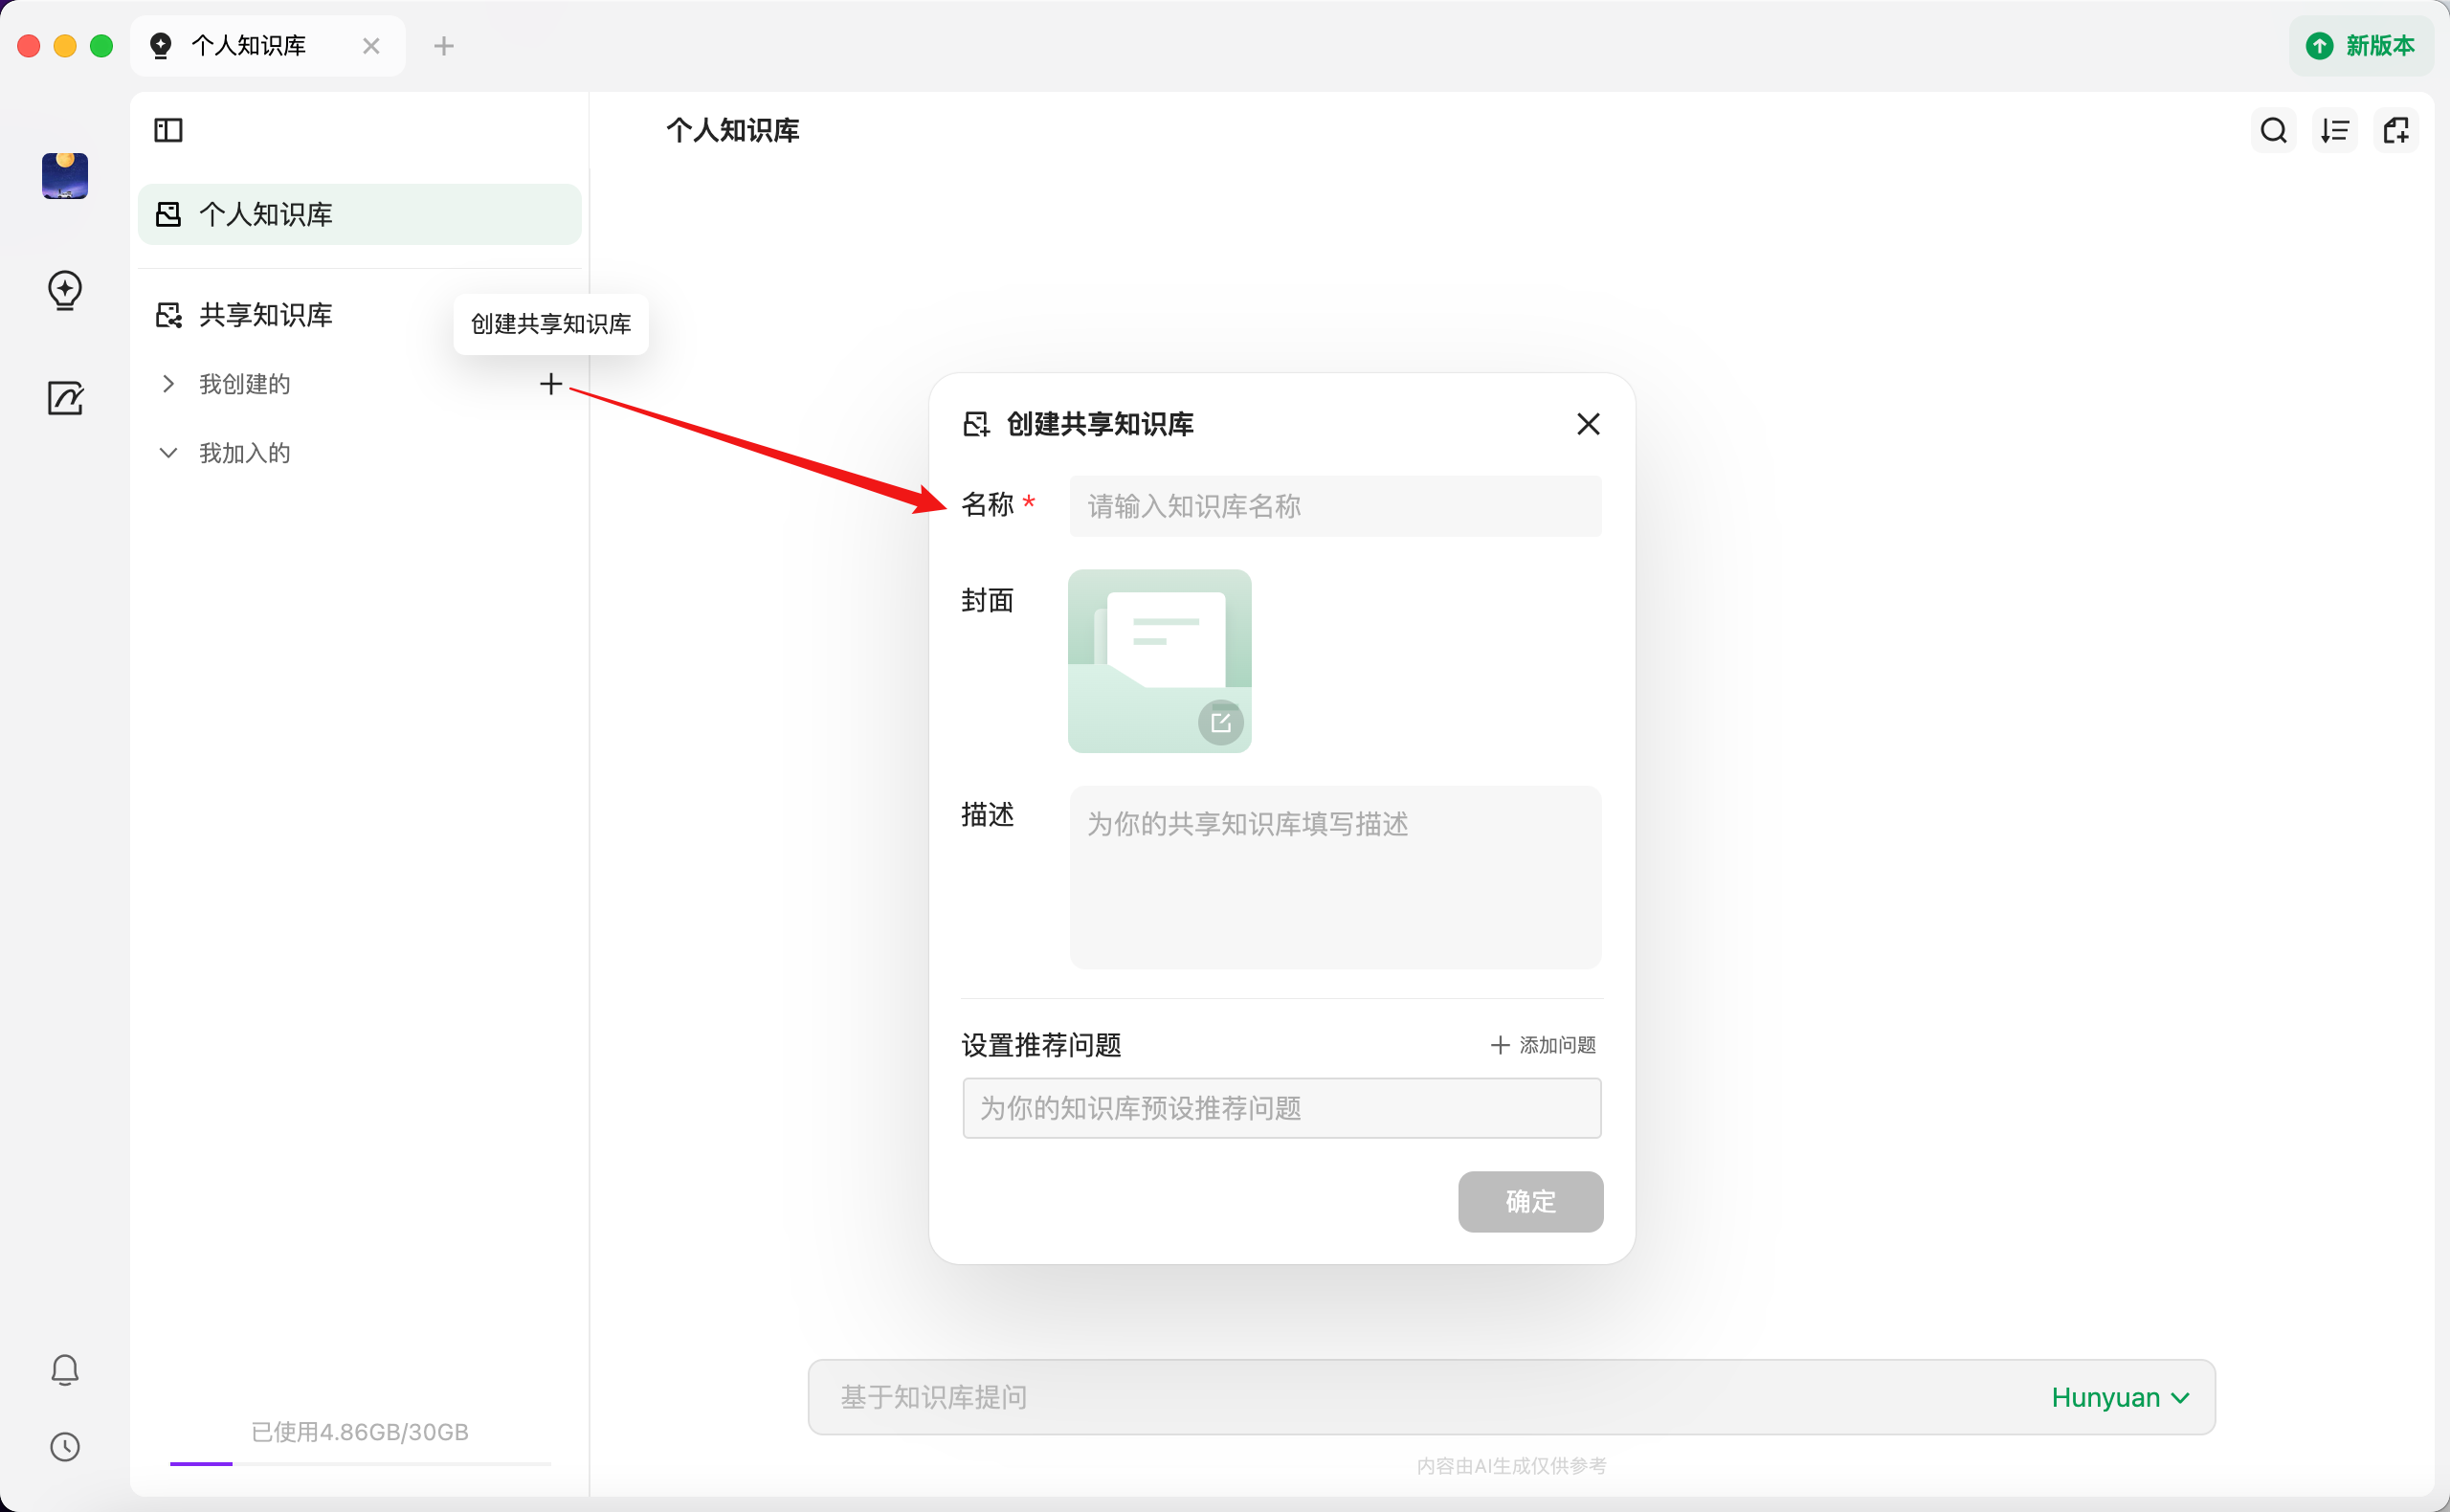Collapse the 我加入的 section
Image resolution: width=2450 pixels, height=1512 pixels.
coord(168,453)
